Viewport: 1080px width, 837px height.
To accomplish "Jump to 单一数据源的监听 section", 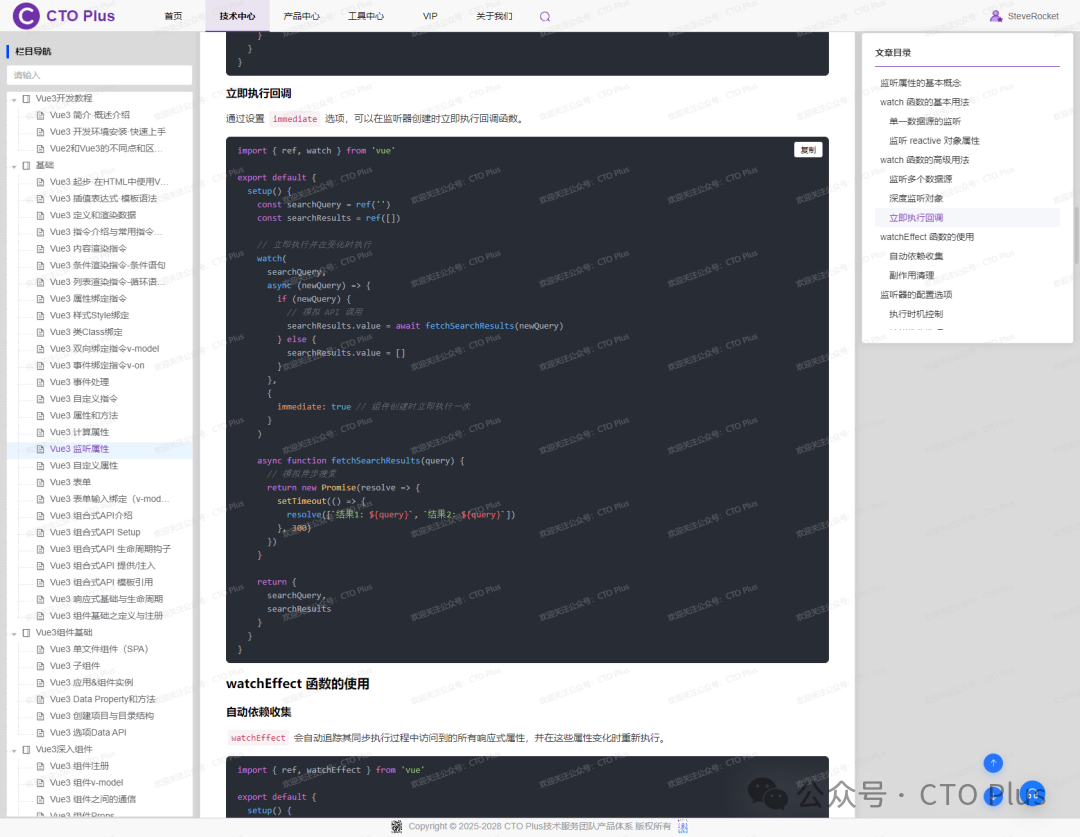I will click(924, 121).
